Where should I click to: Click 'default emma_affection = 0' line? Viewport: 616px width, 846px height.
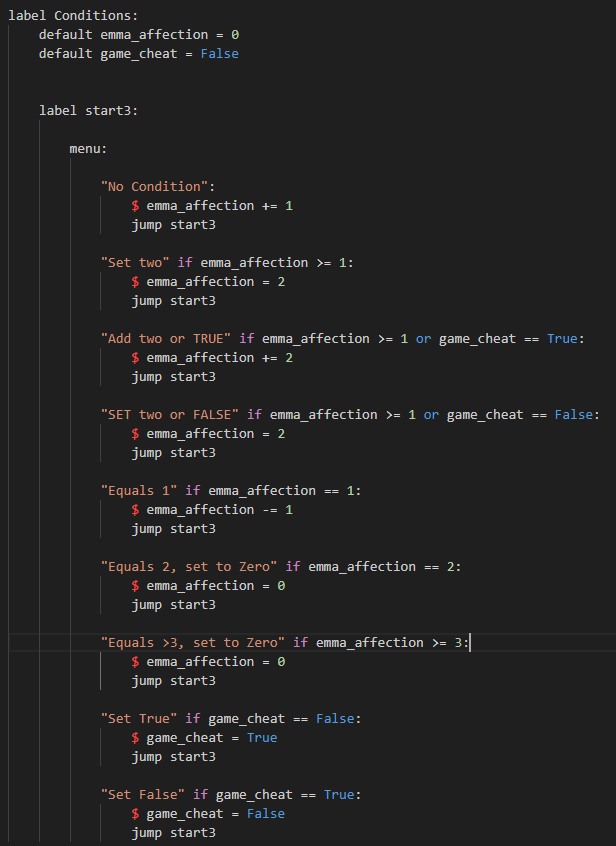(139, 35)
